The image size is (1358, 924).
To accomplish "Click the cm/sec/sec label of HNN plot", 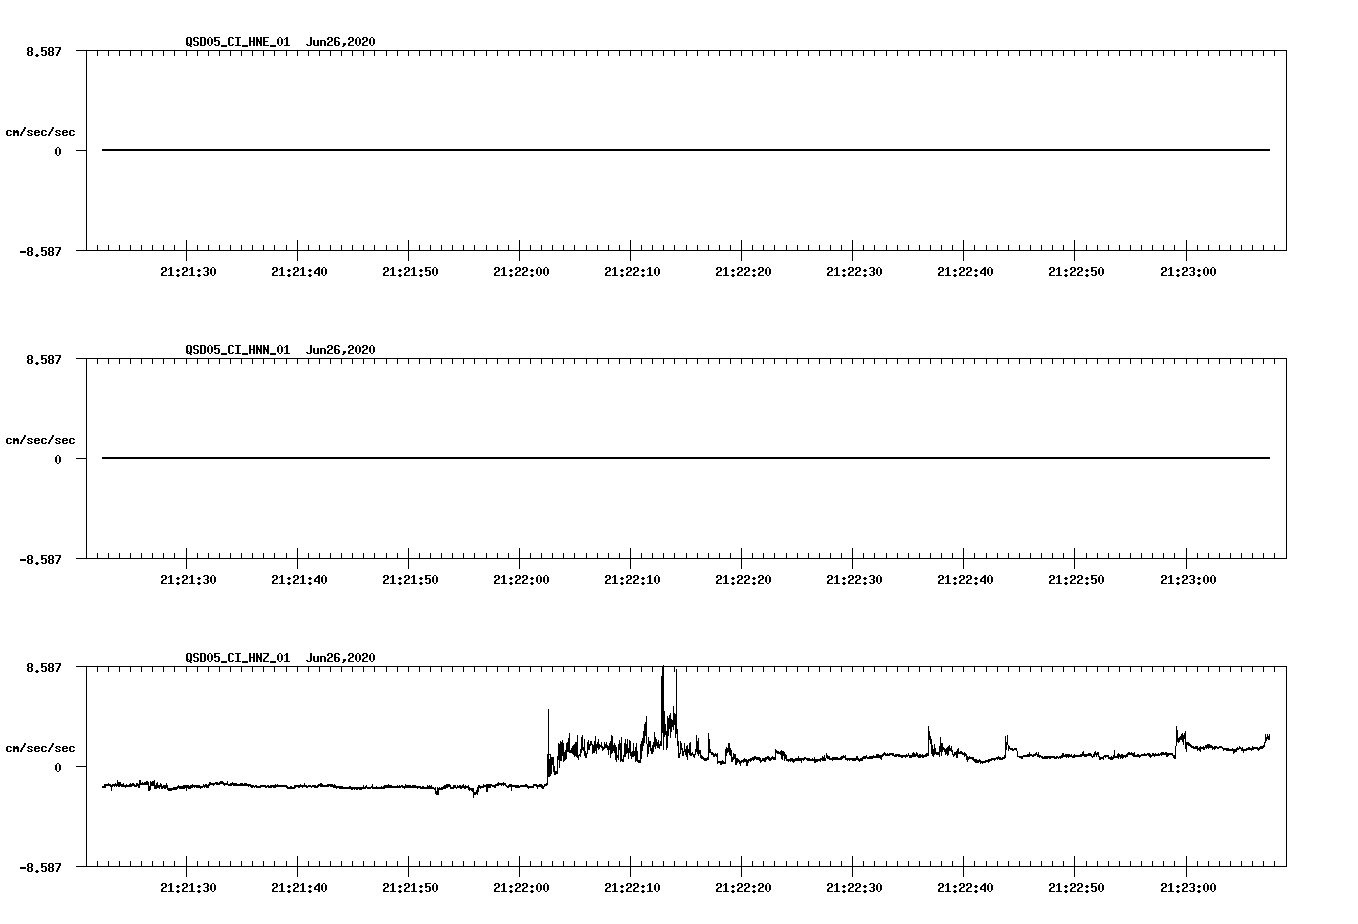I will (41, 440).
